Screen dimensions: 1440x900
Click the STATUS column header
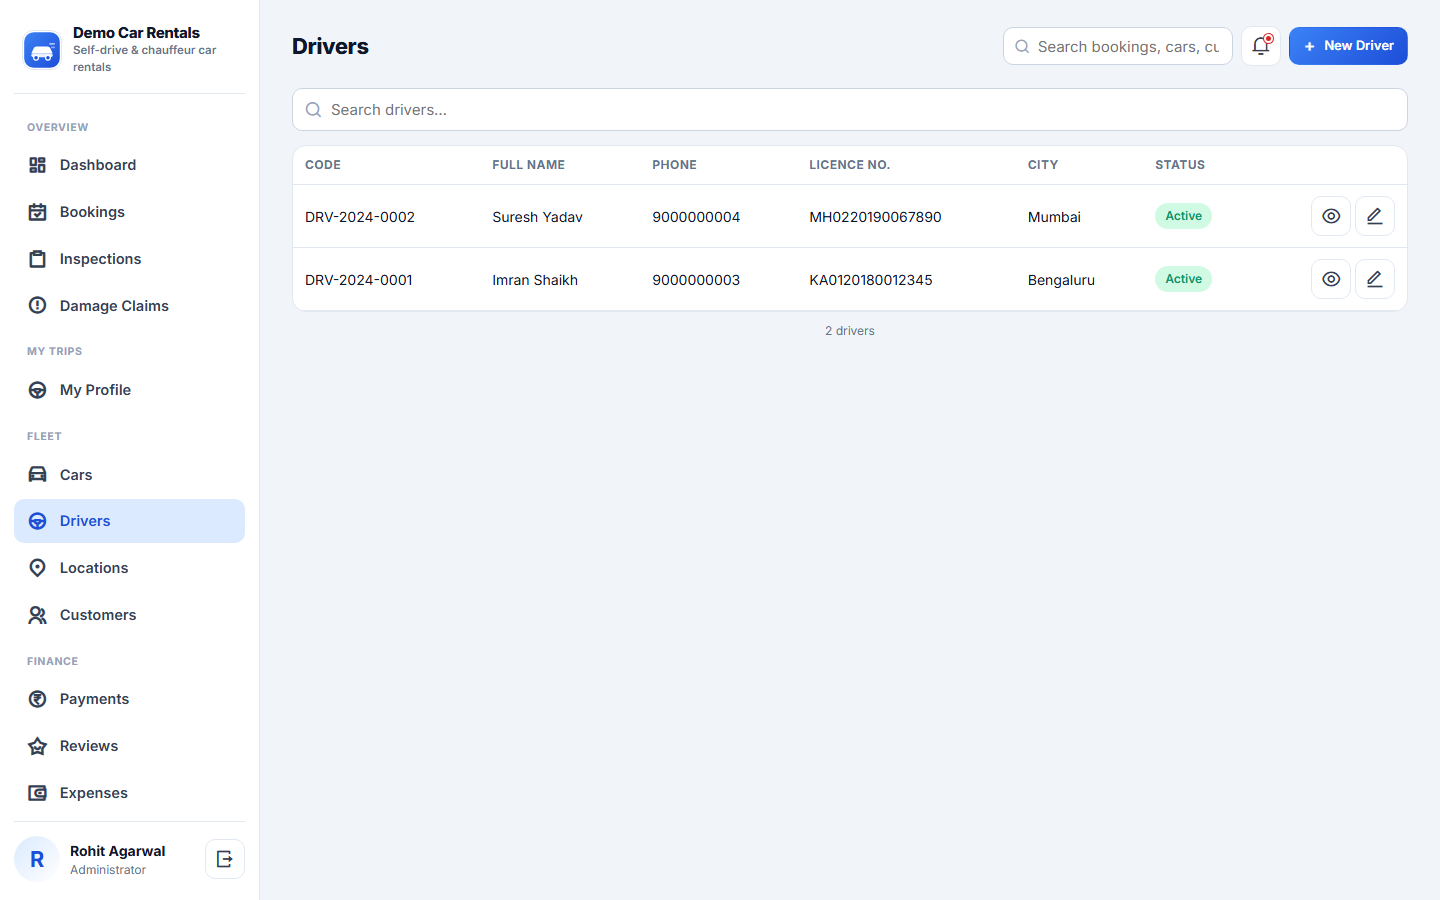1180,165
